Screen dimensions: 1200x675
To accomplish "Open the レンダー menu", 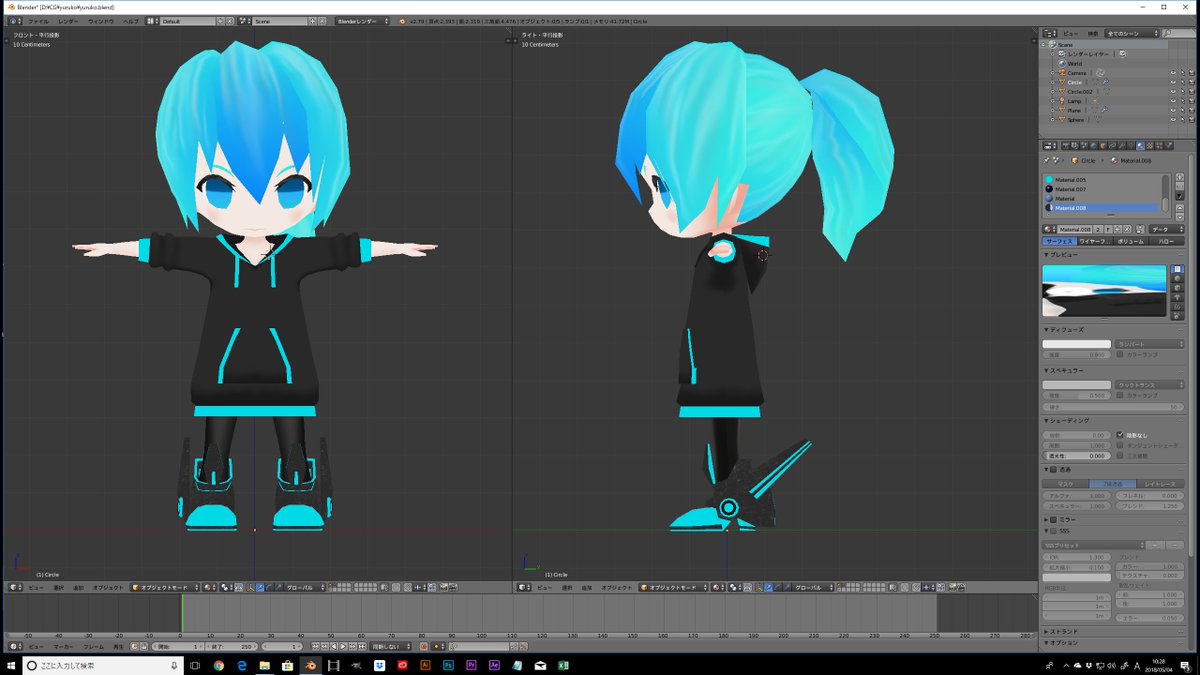I will click(x=67, y=20).
